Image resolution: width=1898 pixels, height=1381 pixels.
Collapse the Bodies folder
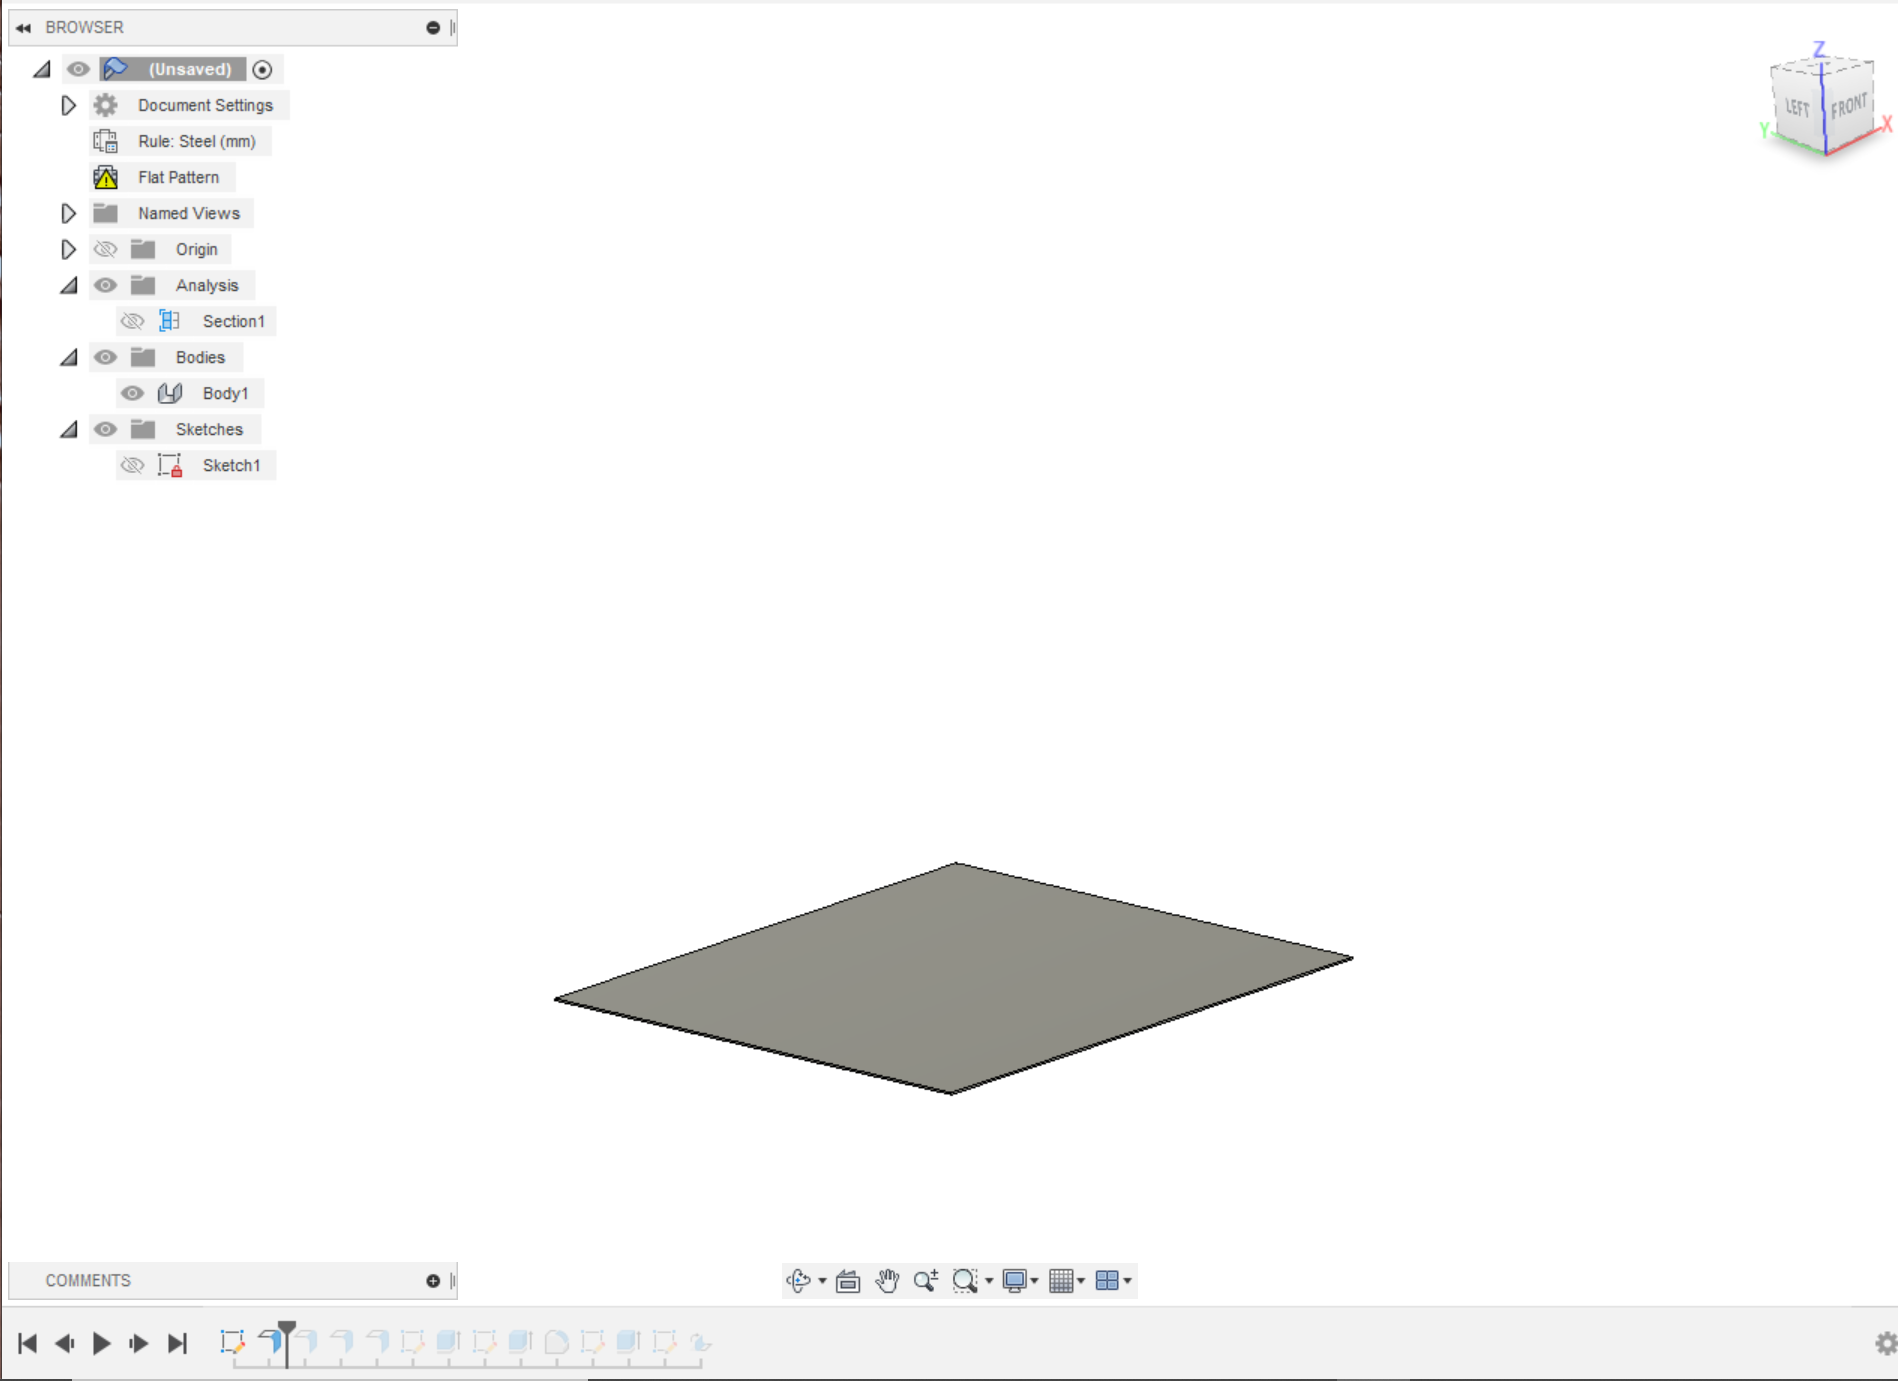(x=67, y=357)
